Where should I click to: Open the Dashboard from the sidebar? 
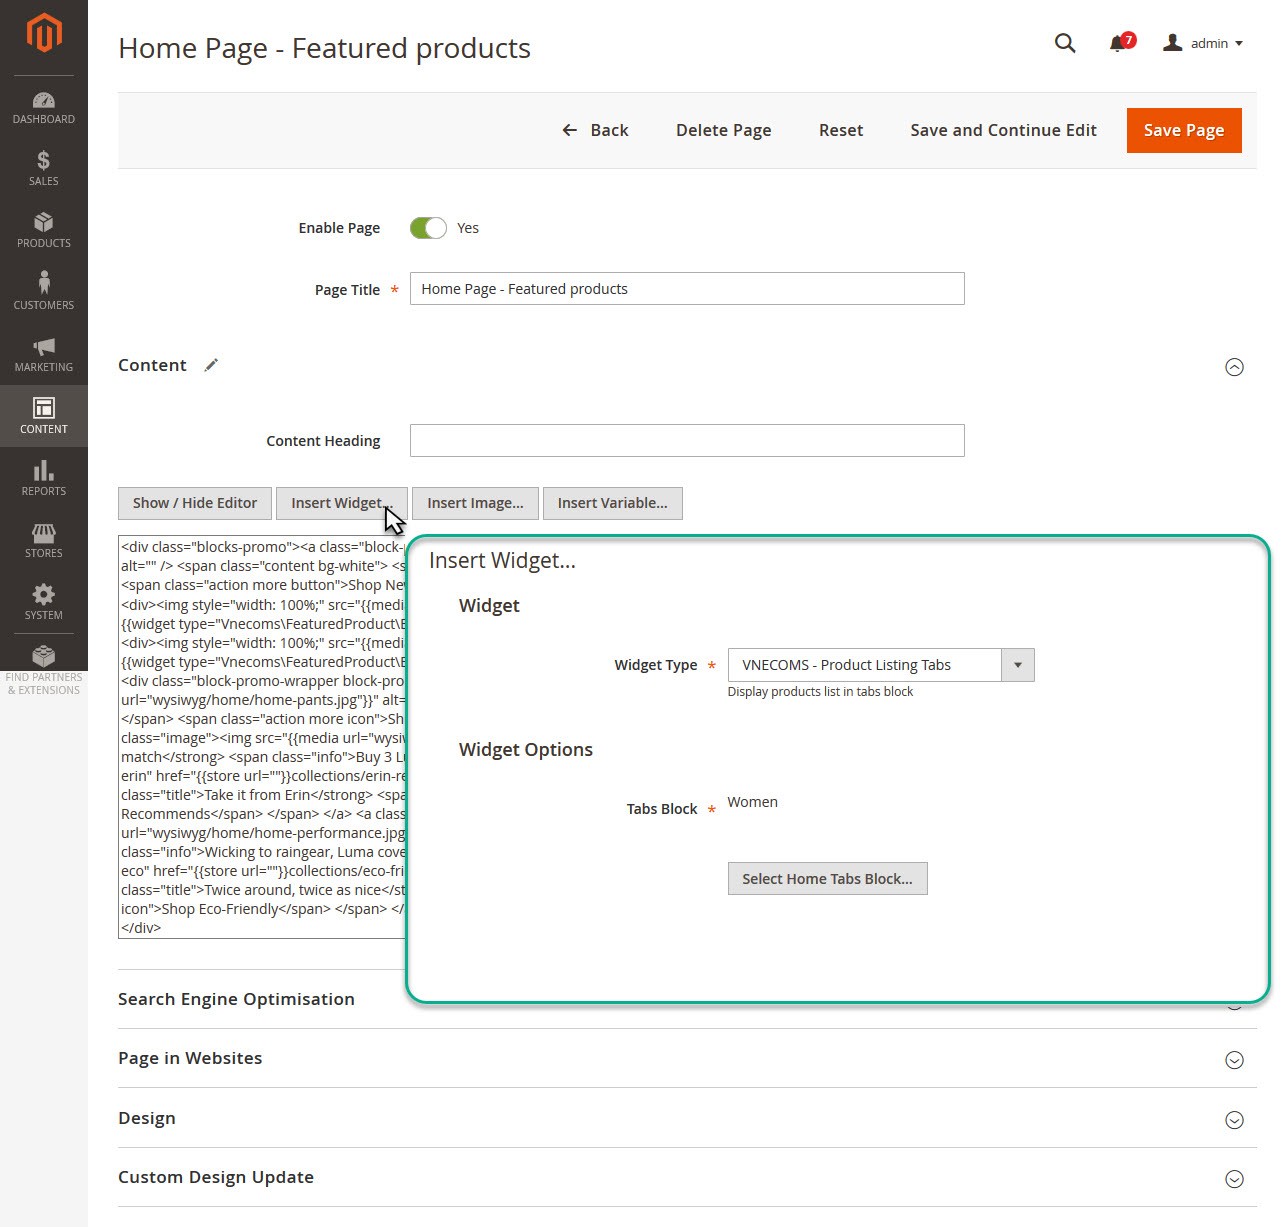tap(44, 107)
